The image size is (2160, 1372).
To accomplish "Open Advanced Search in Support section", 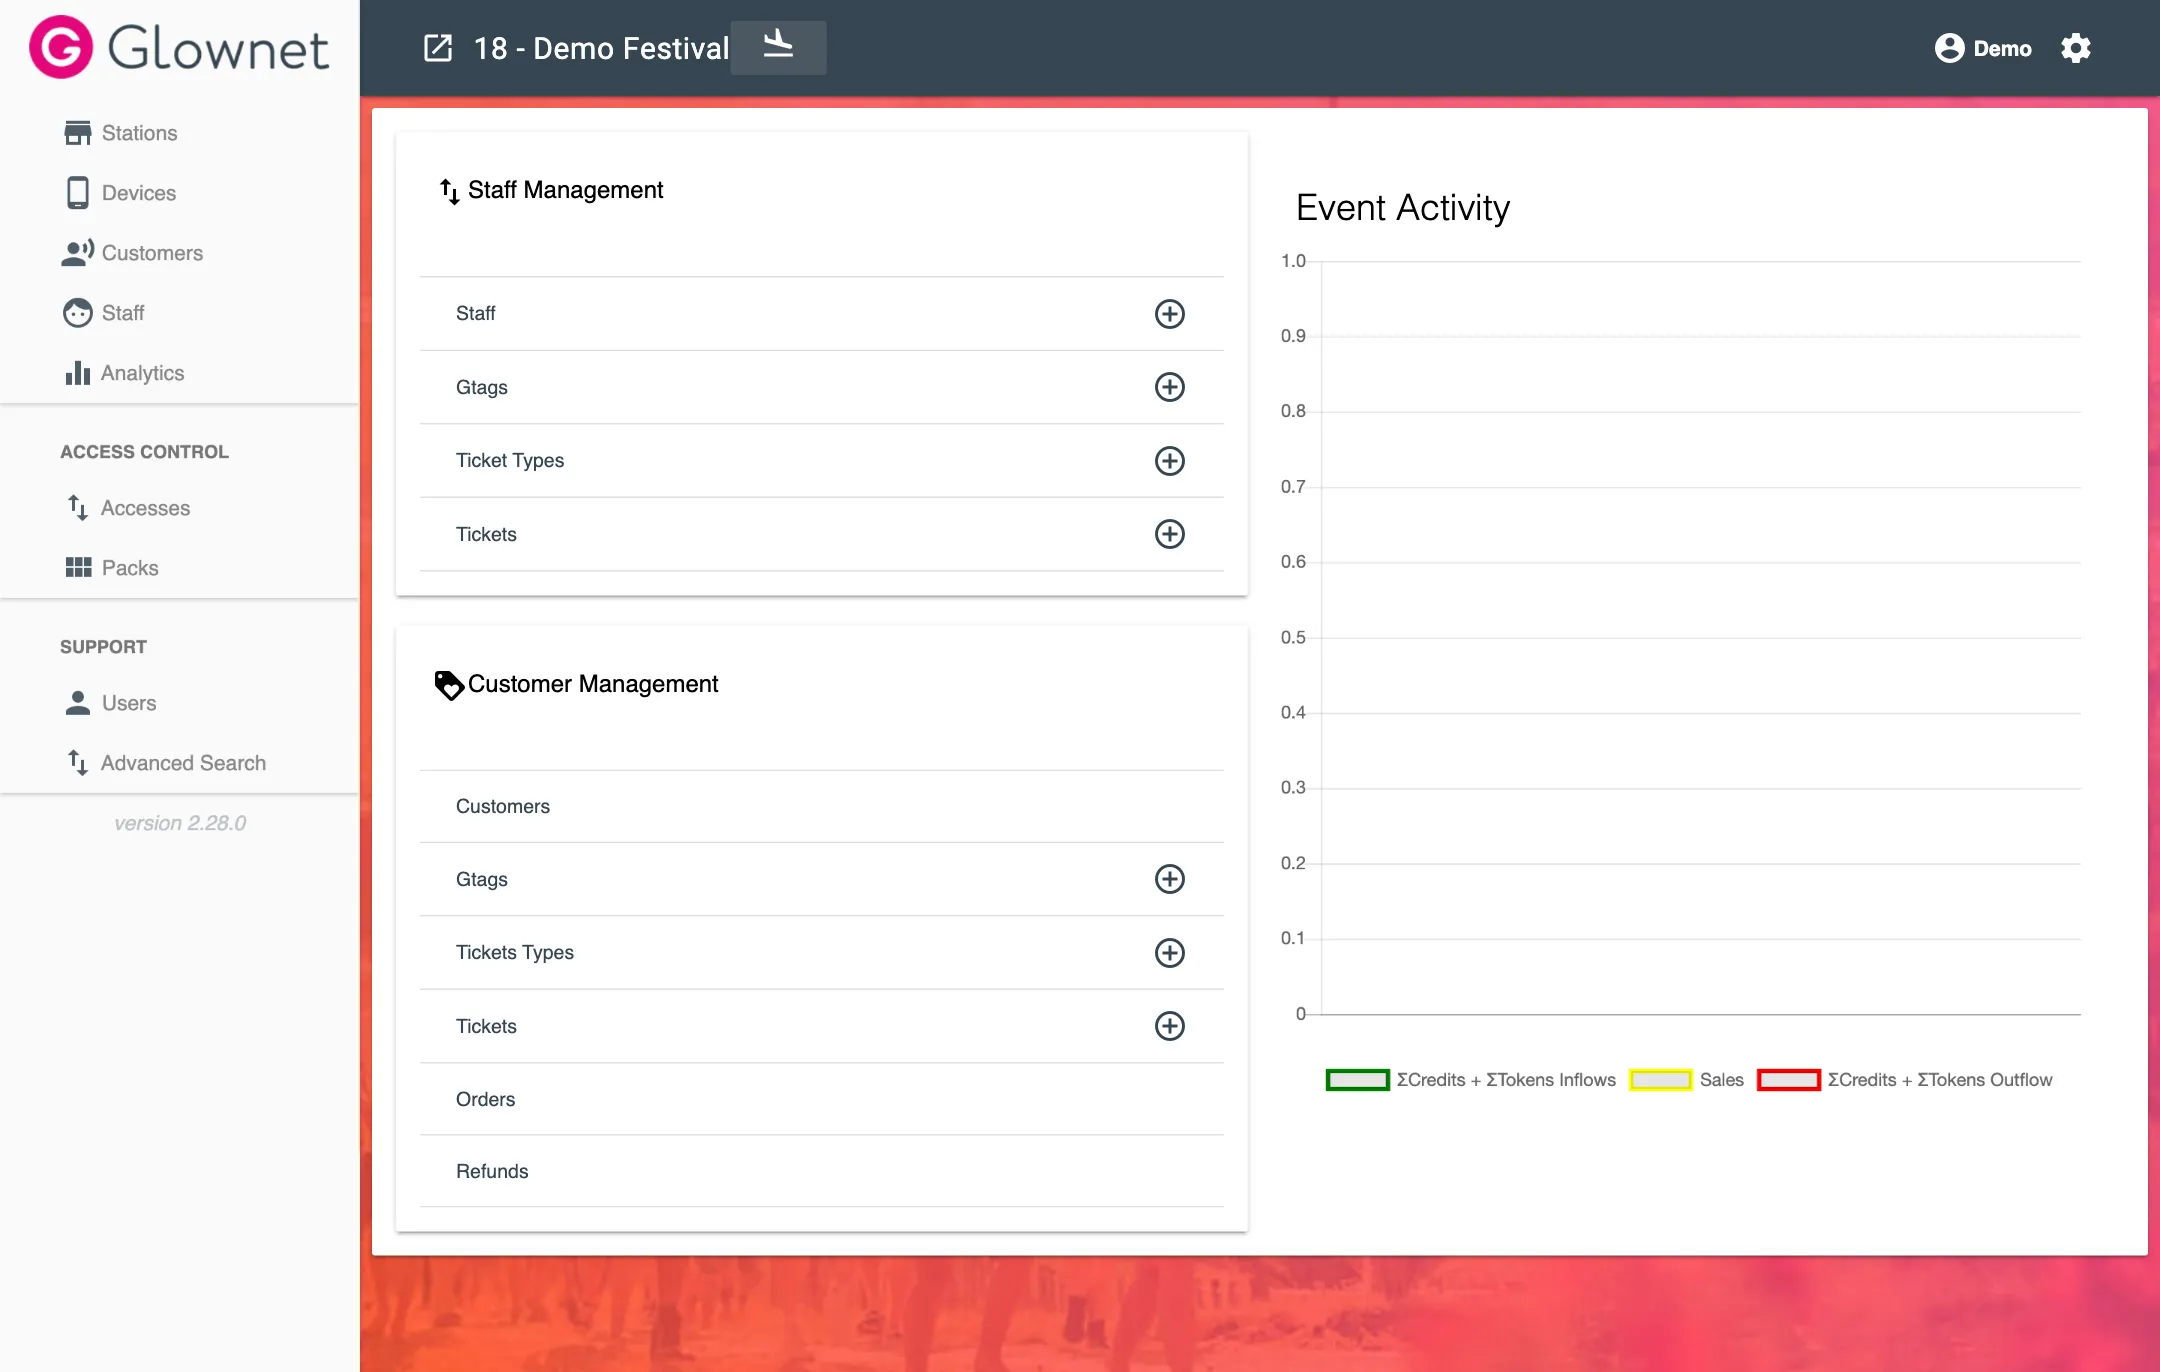I will click(183, 763).
